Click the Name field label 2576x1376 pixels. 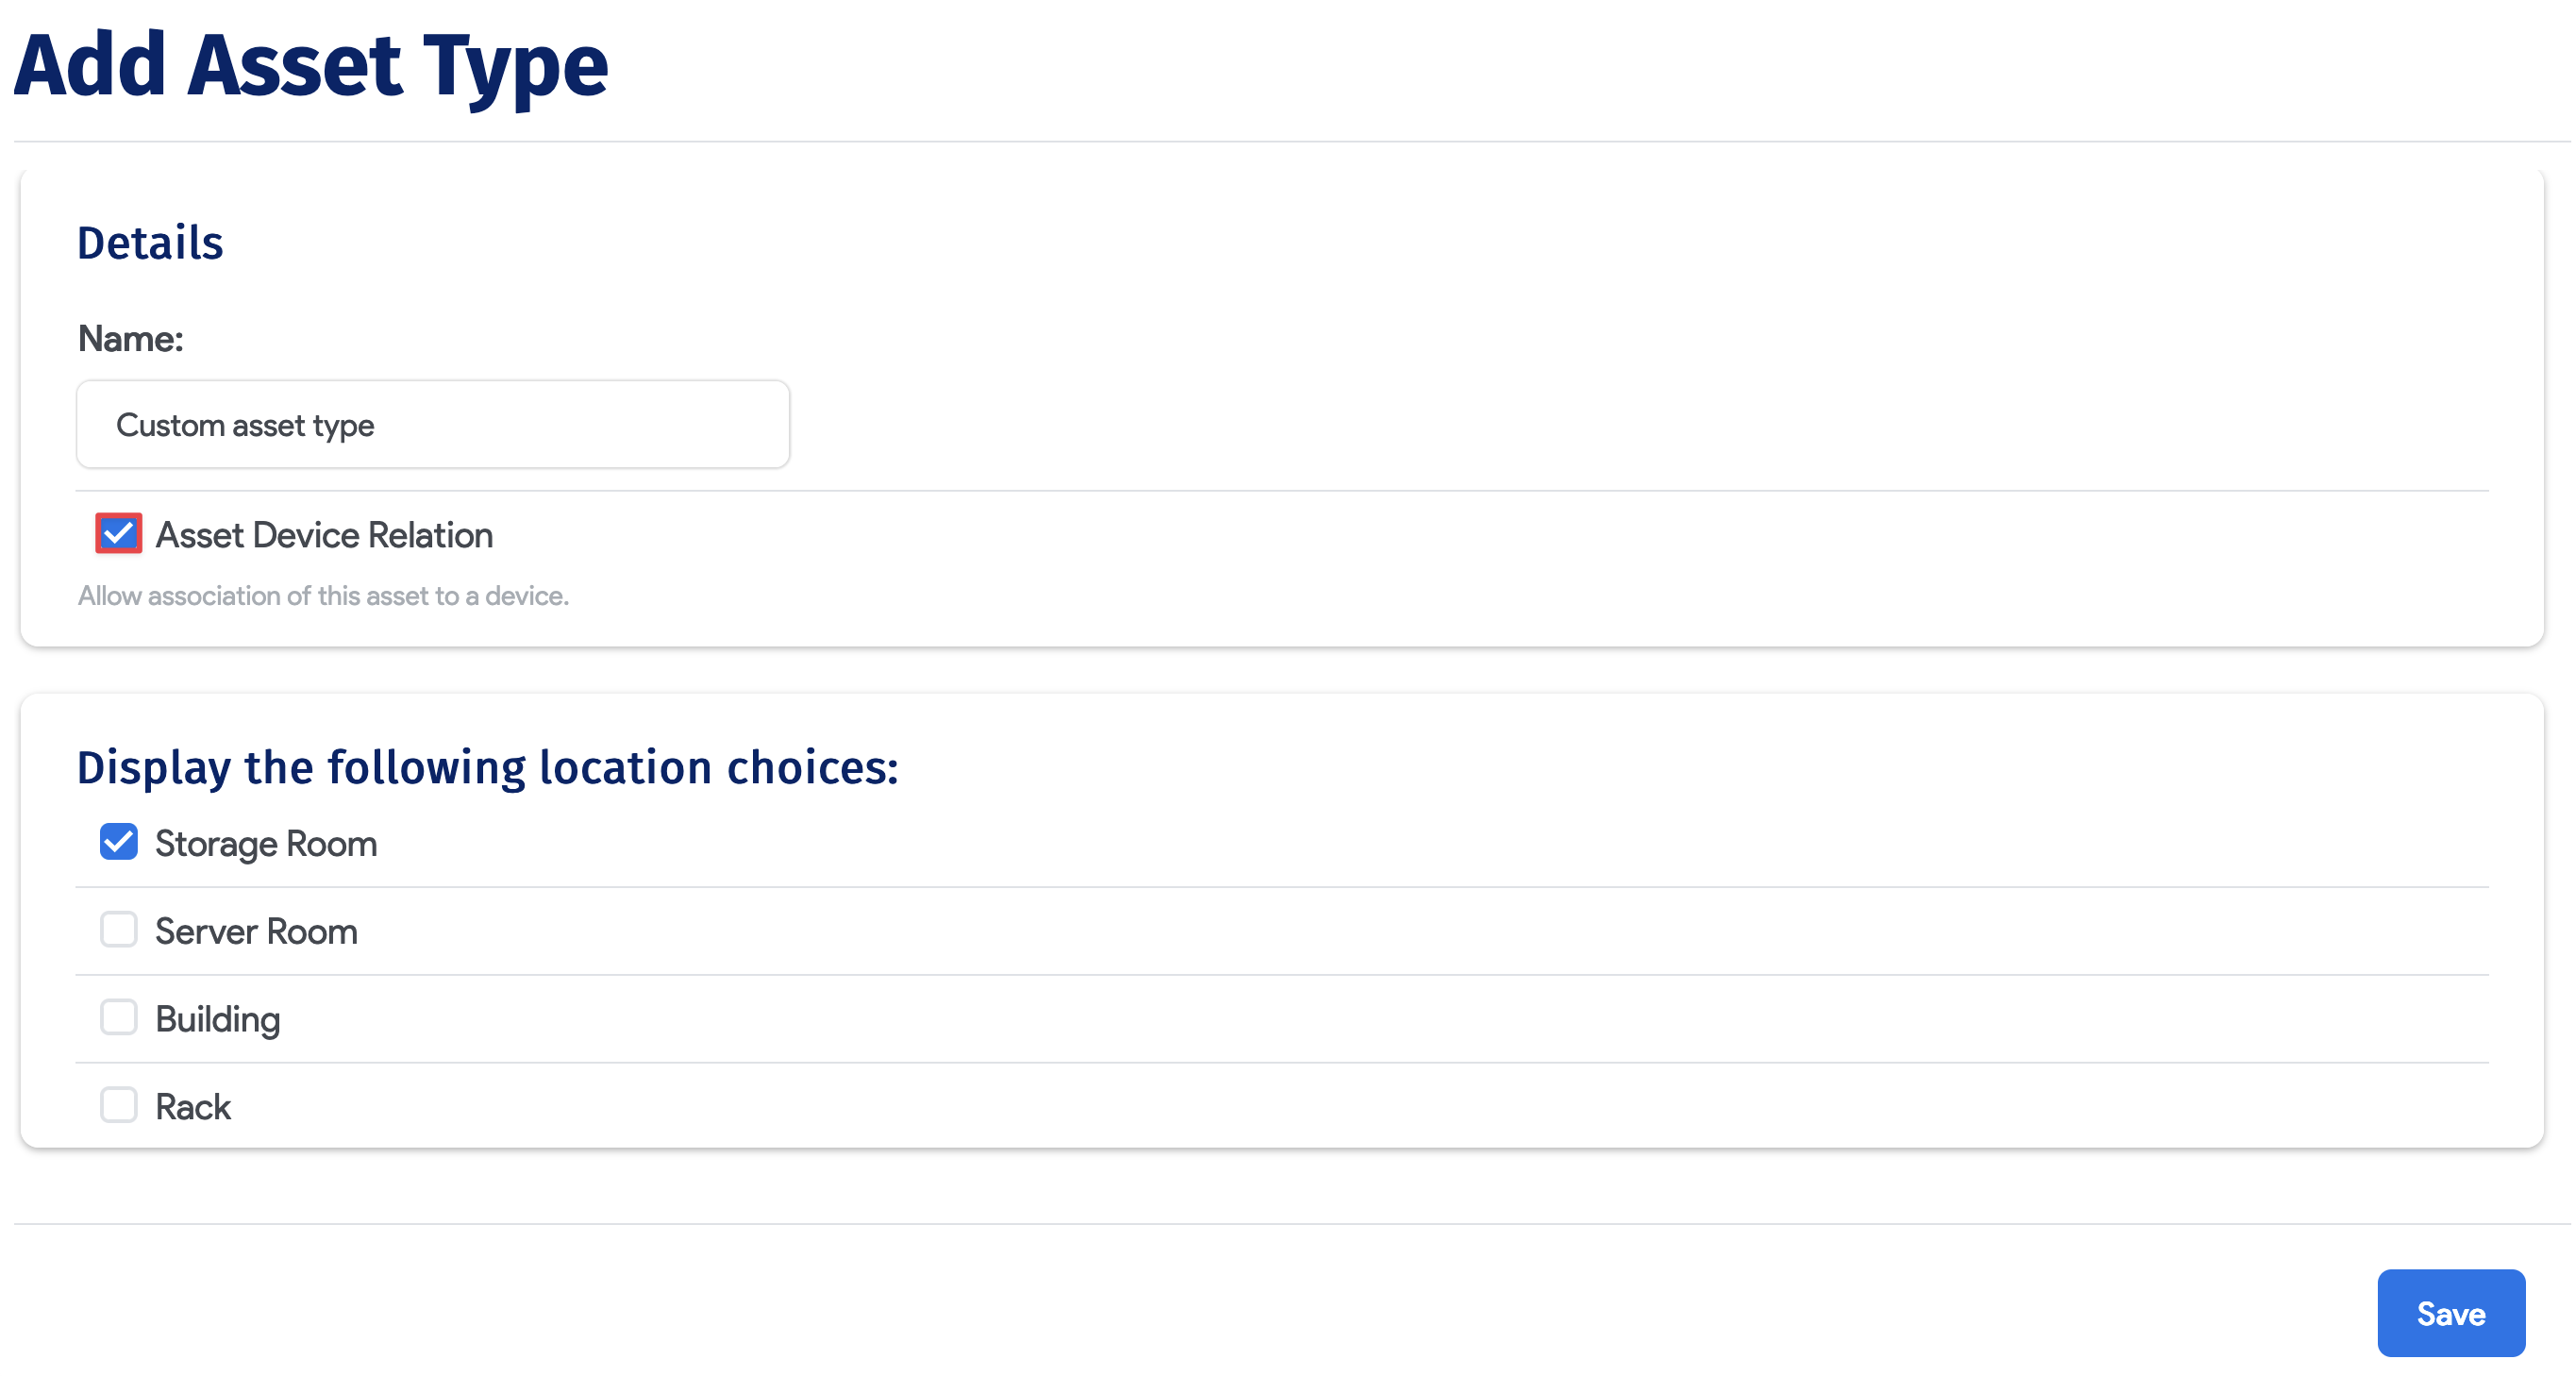coord(130,338)
